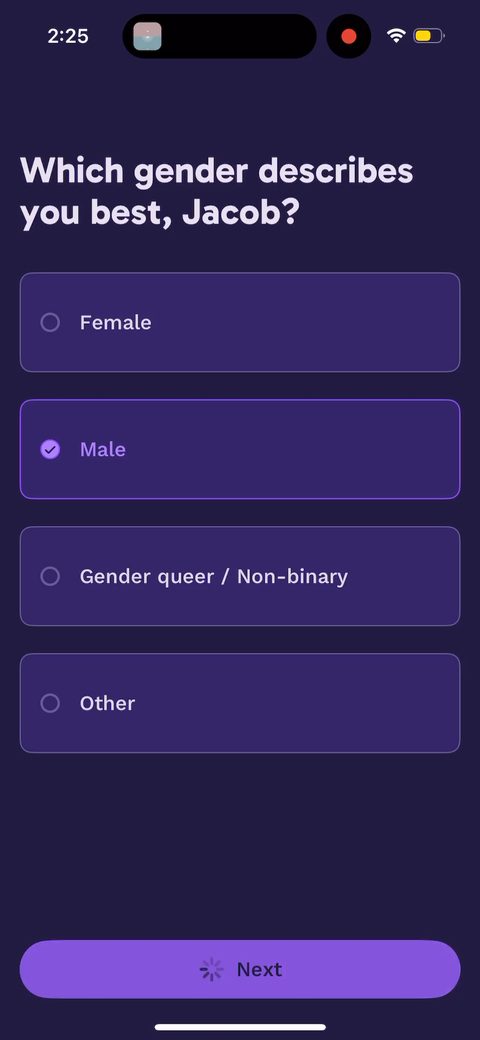Viewport: 480px width, 1040px height.
Task: Click the Other option label text
Action: pyautogui.click(x=107, y=703)
